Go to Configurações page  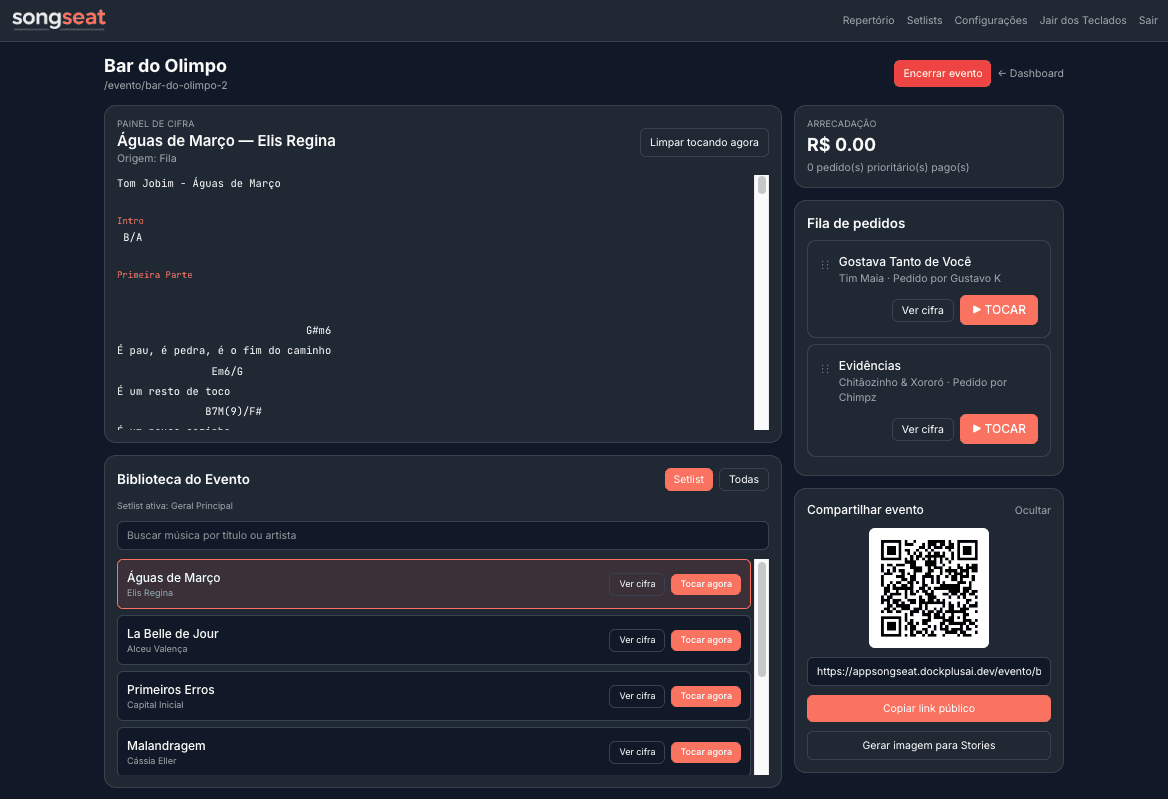click(x=990, y=20)
